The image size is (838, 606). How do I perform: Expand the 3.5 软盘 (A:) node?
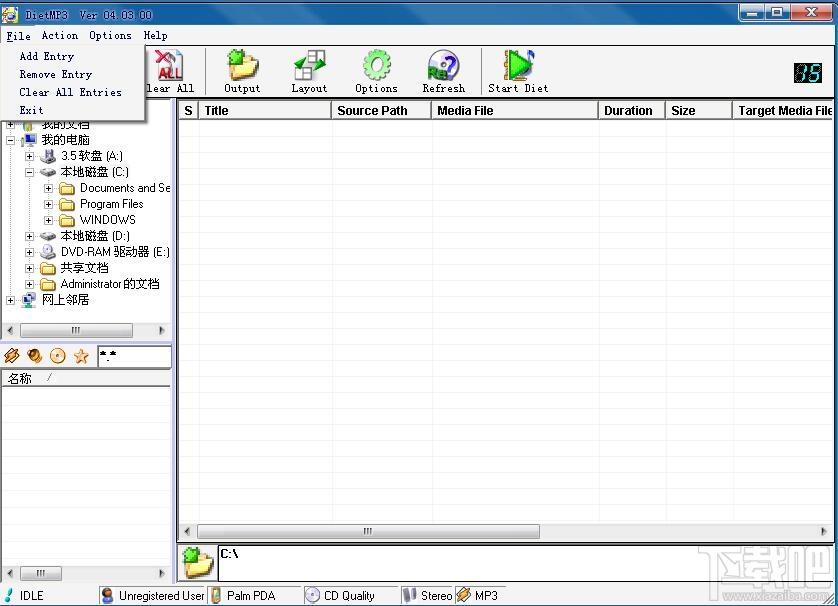coord(29,157)
